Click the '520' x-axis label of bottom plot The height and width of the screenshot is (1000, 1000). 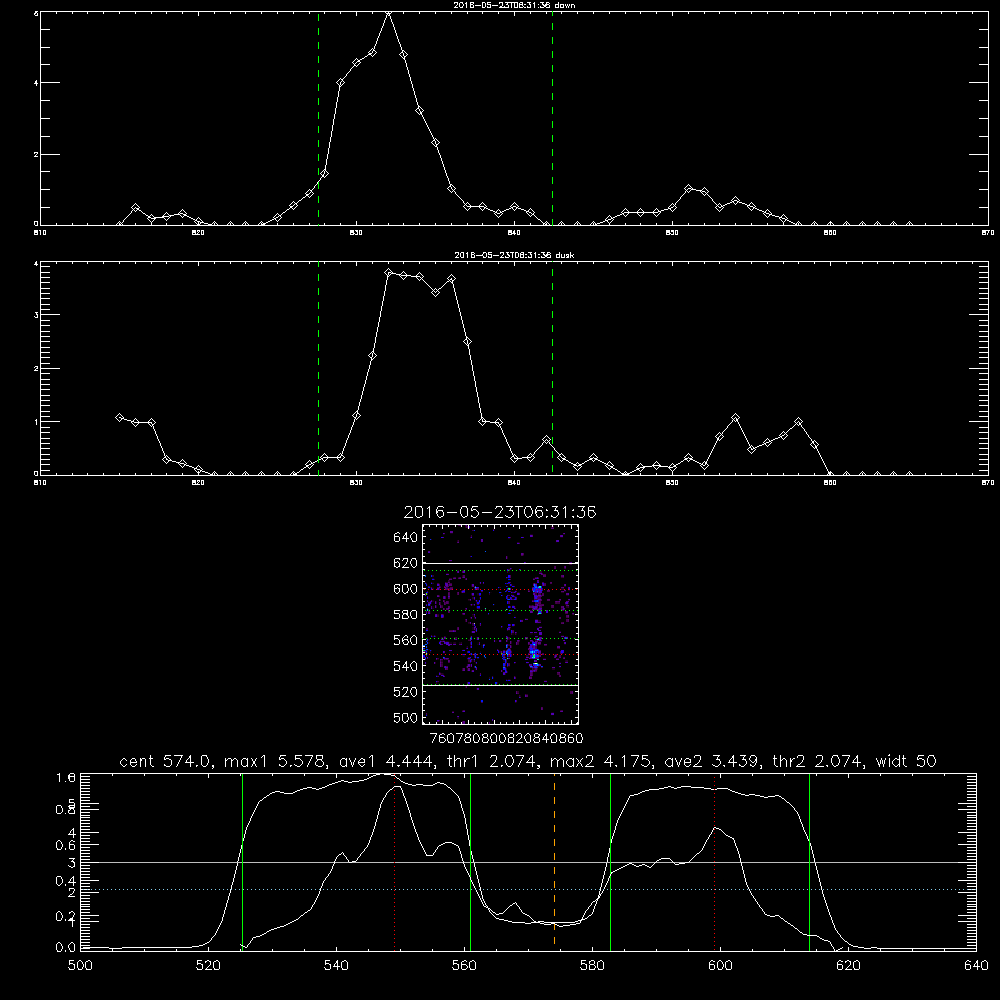pos(208,966)
